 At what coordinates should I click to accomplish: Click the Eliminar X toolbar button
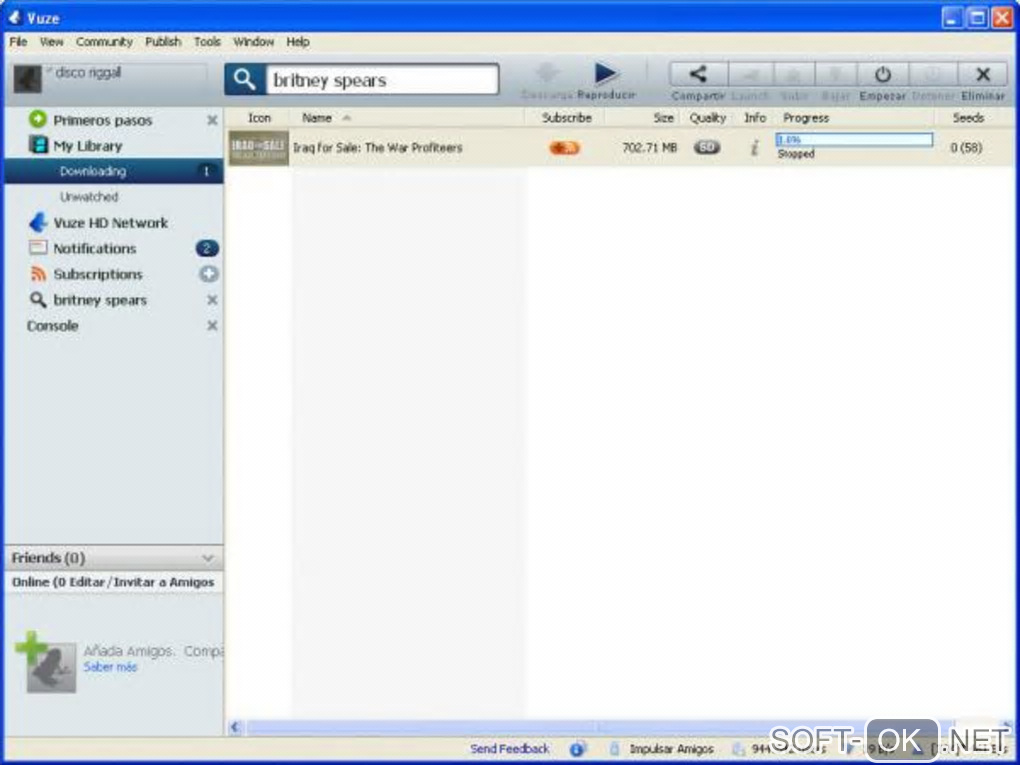983,74
